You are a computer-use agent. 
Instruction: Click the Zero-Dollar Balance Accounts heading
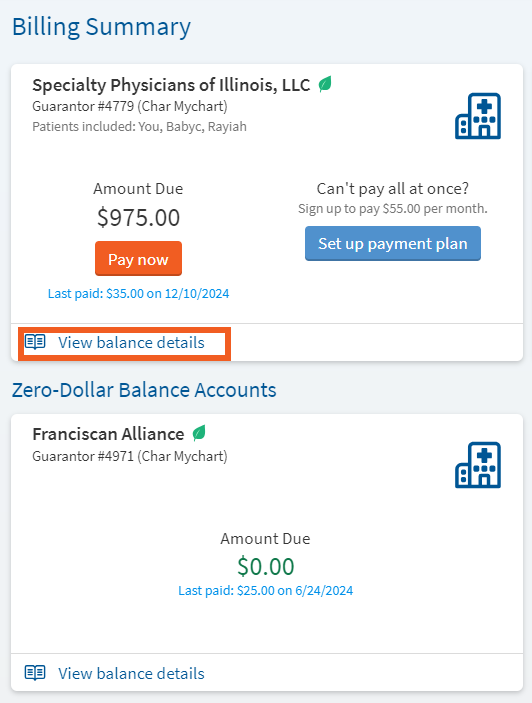[x=144, y=390]
